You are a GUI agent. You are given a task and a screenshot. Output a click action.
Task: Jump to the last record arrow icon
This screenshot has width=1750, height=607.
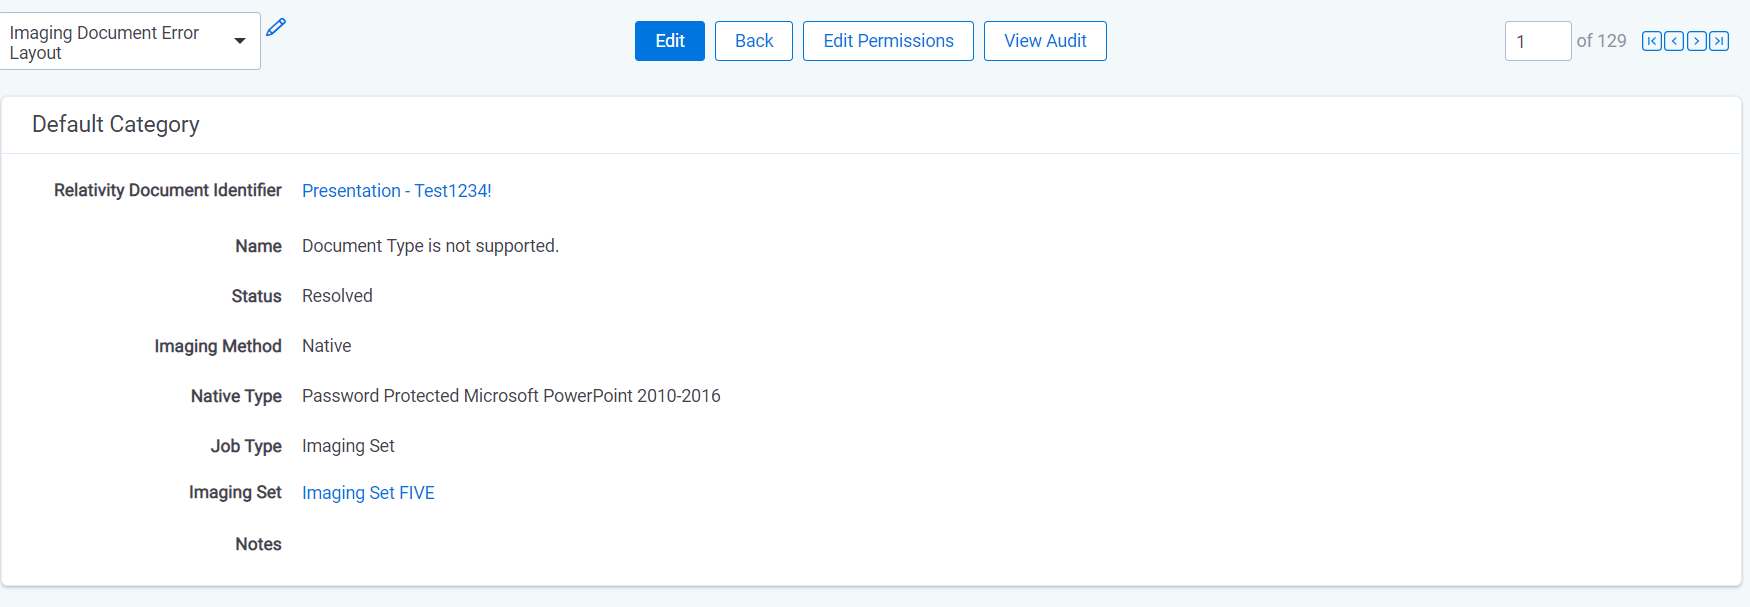coord(1719,41)
